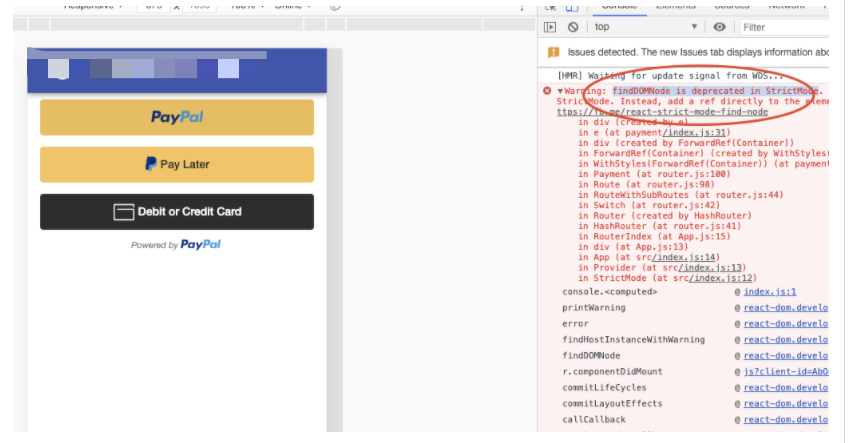Open the 'top' JavaScript context dropdown
Image resolution: width=850 pixels, height=443 pixels.
click(x=645, y=27)
